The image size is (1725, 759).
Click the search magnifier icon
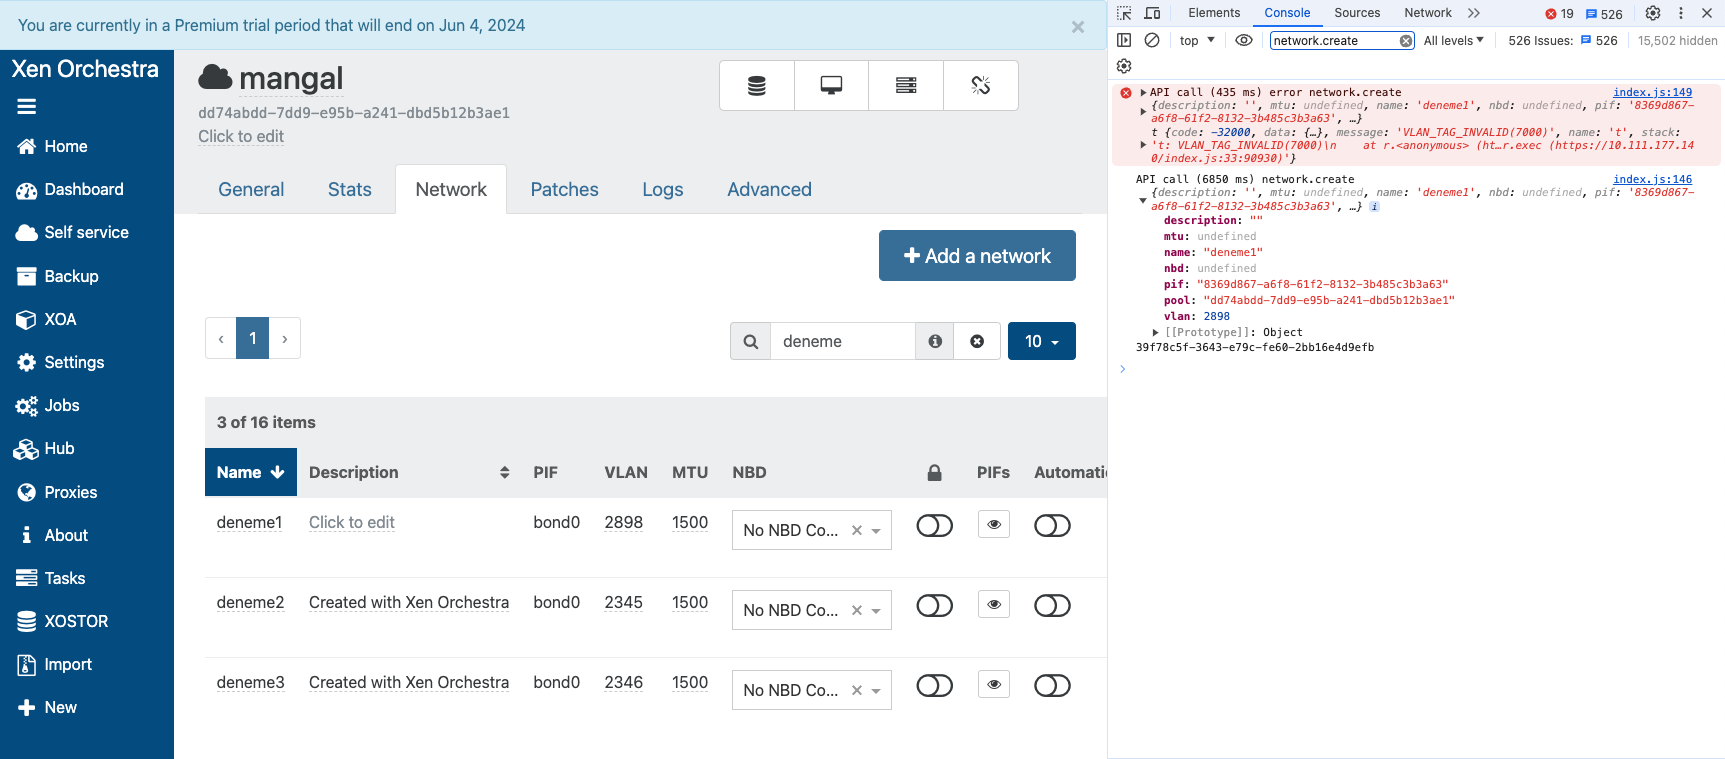[x=751, y=341]
